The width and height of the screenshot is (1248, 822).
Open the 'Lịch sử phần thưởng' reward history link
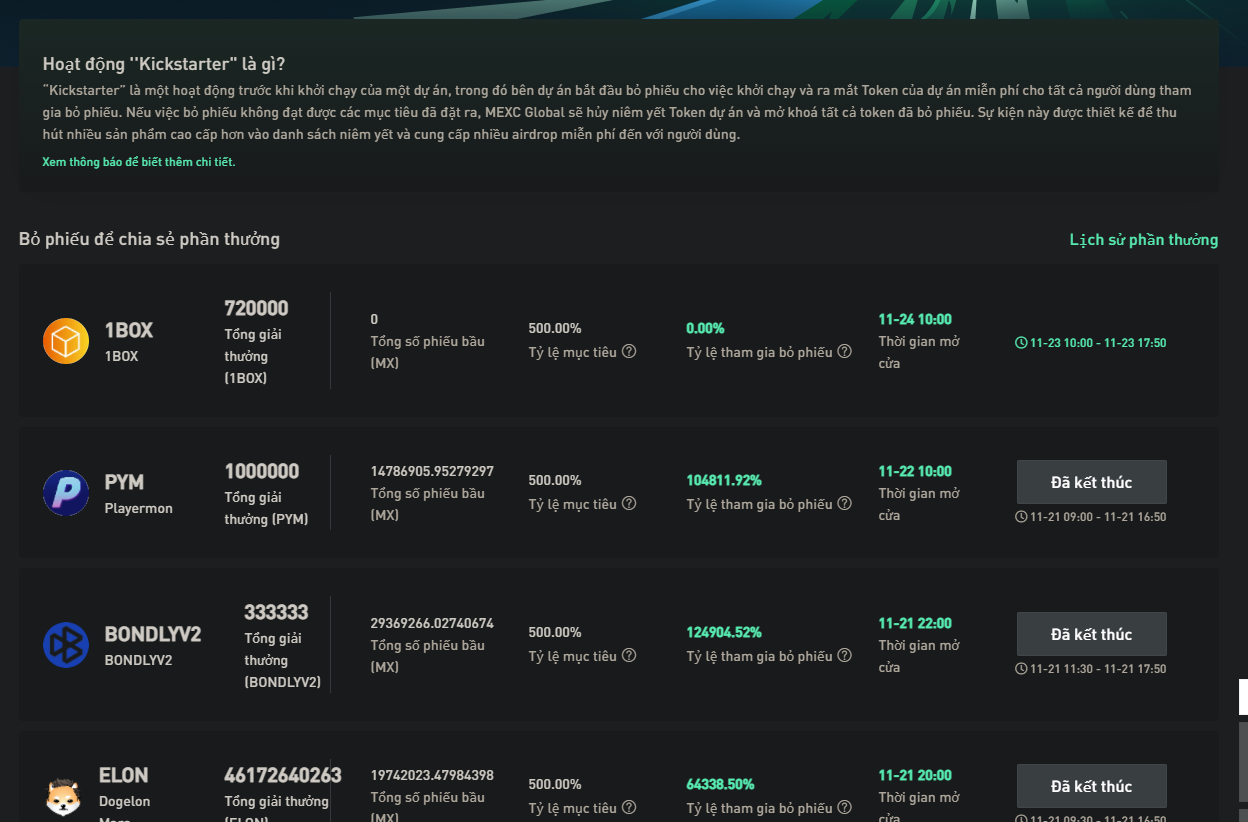(x=1144, y=240)
